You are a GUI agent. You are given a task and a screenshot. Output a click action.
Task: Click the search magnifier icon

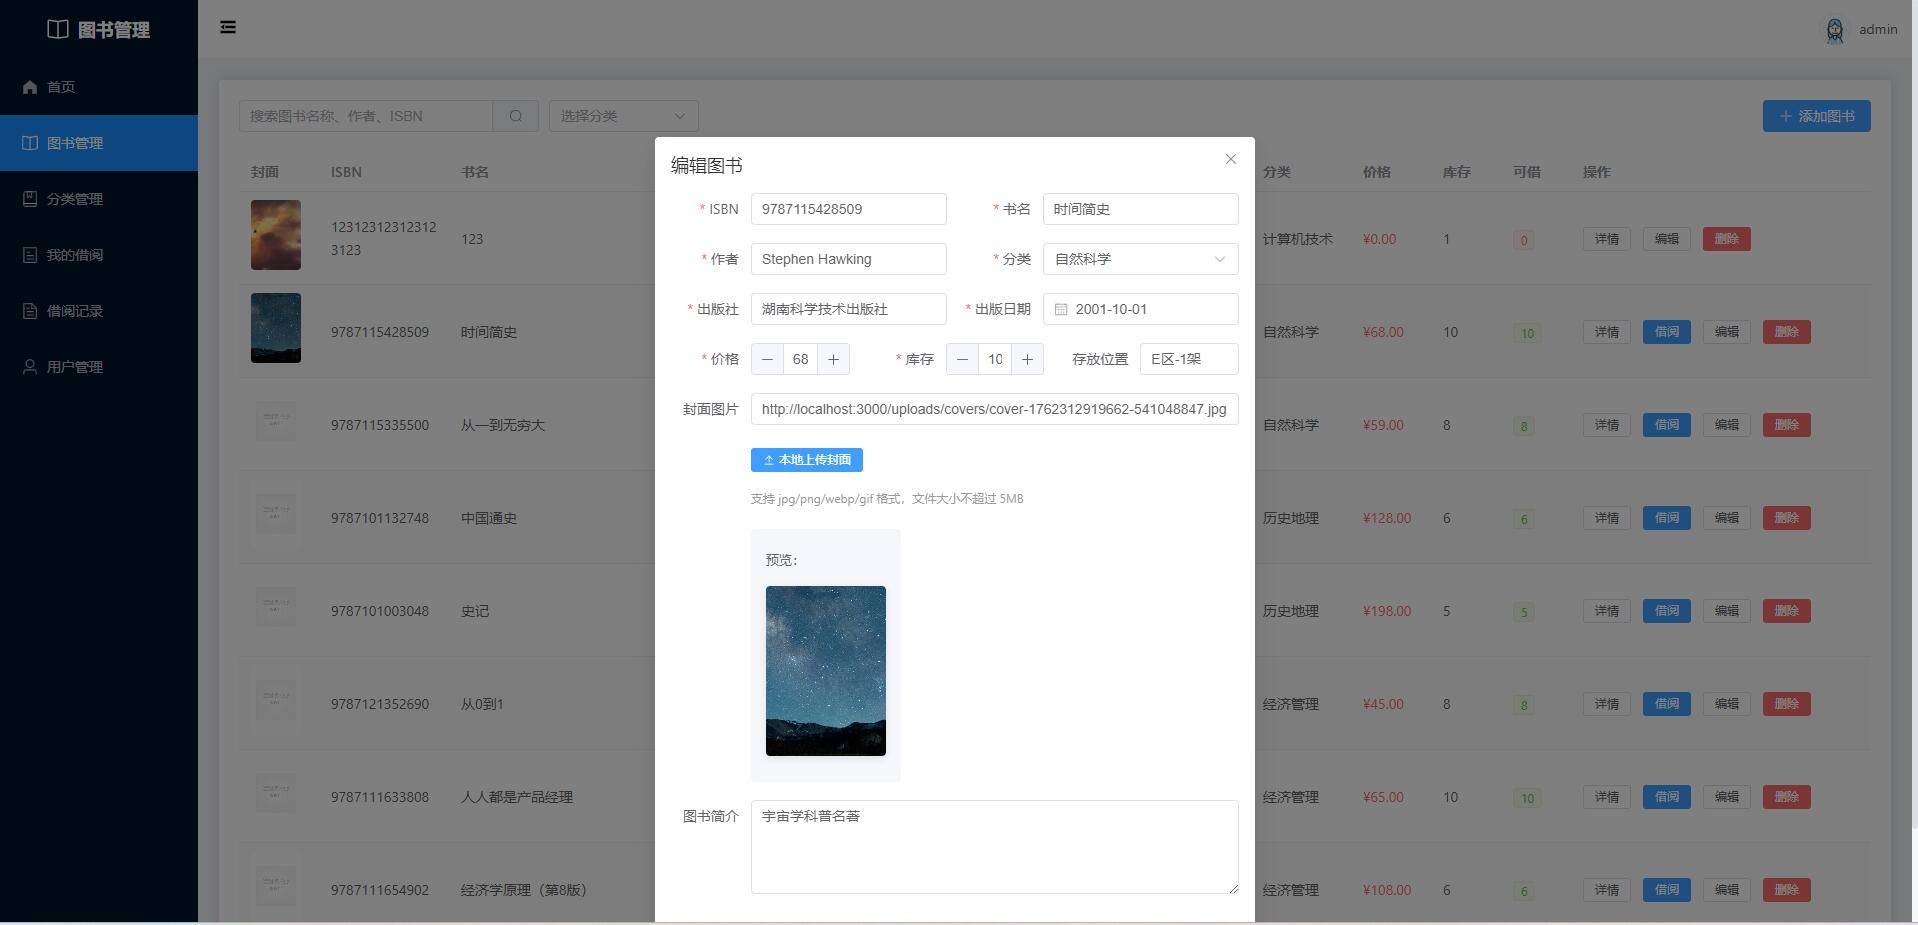click(x=515, y=115)
